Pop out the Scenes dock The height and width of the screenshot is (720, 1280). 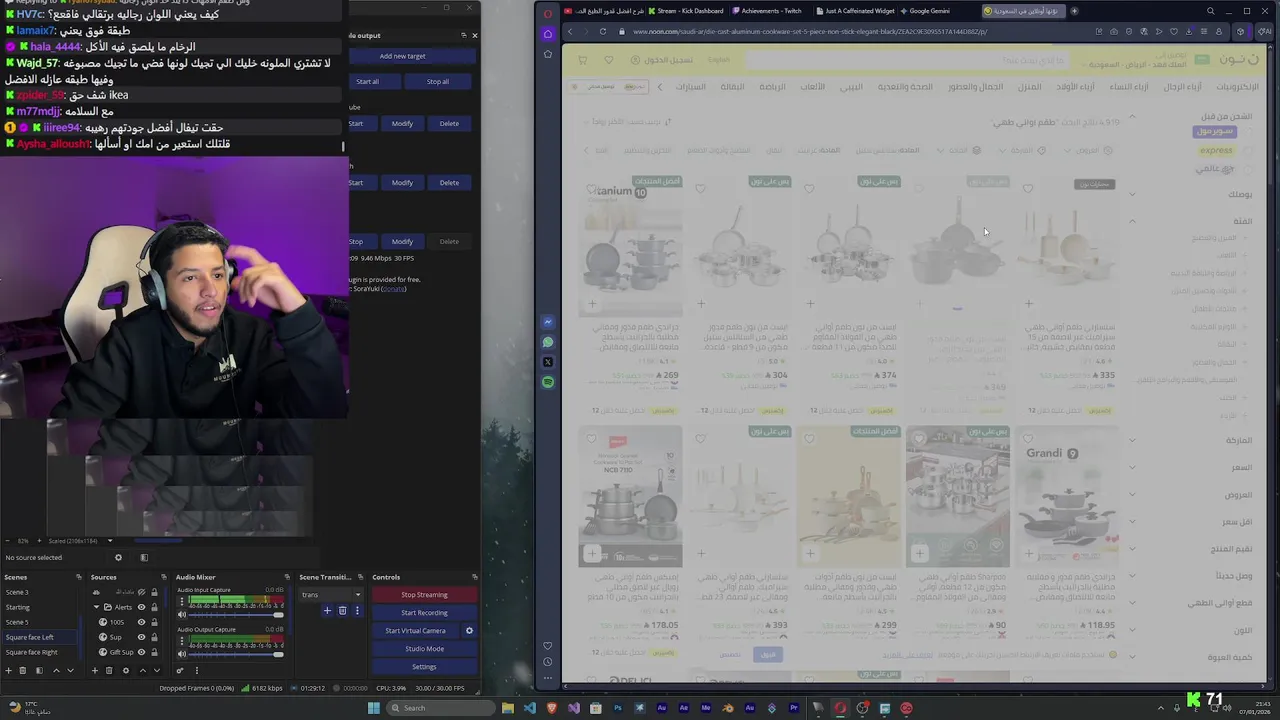(x=78, y=577)
